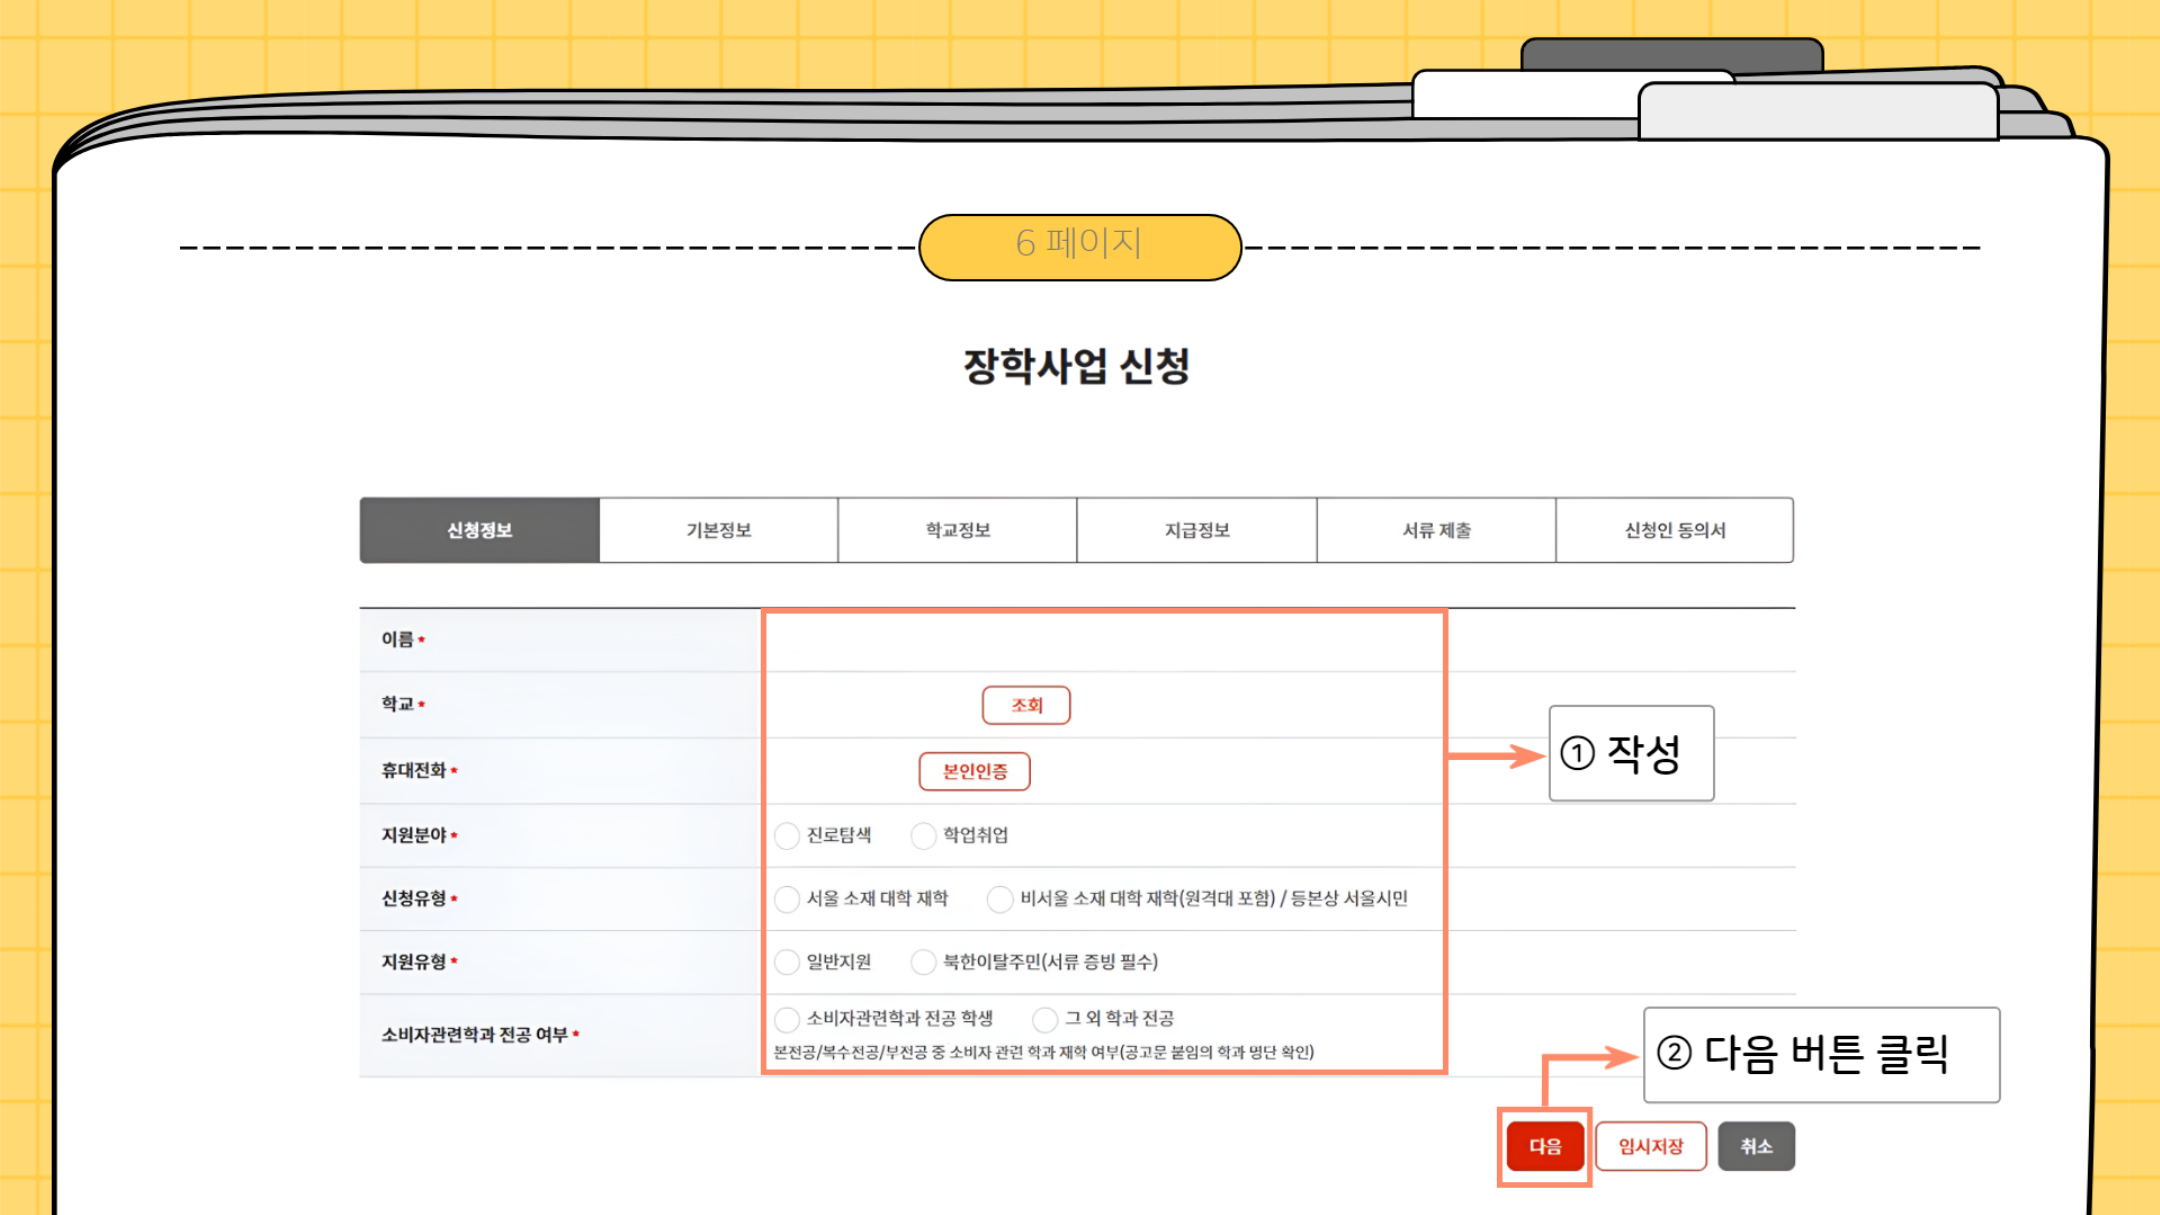The height and width of the screenshot is (1215, 2160).
Task: Go to the 지급정보 tab
Action: (x=1196, y=530)
